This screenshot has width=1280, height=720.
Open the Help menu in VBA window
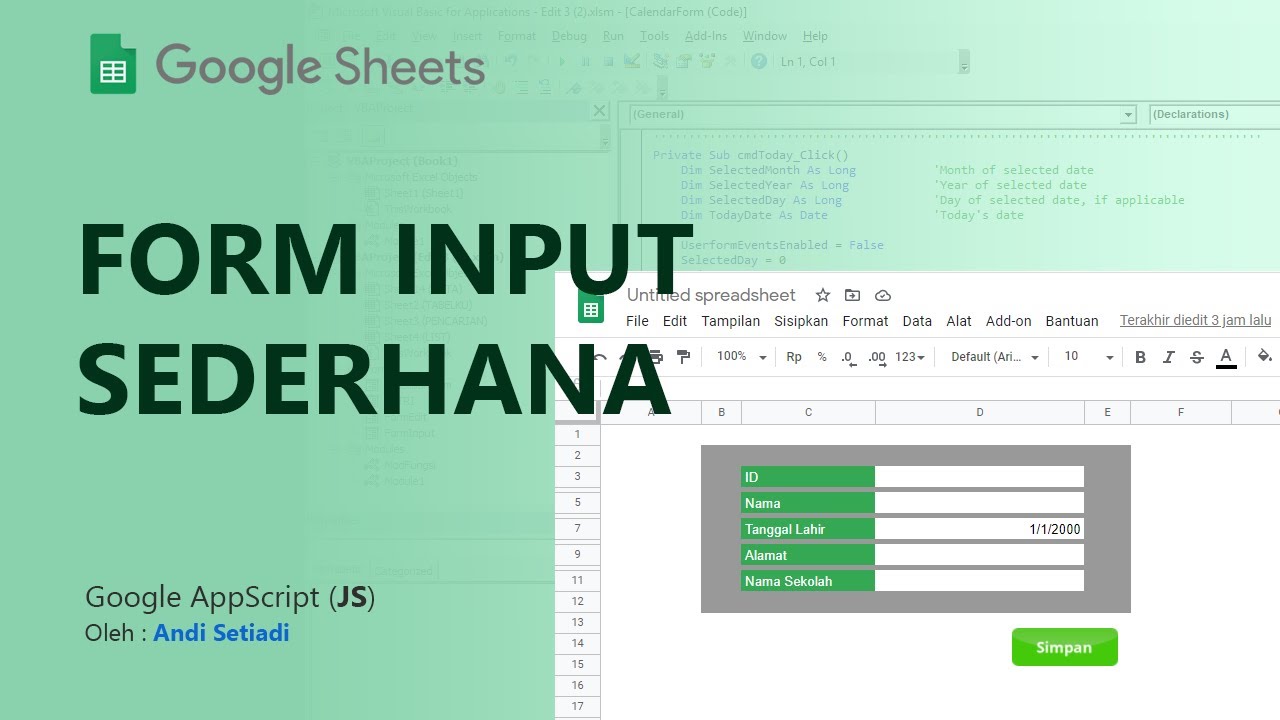click(815, 36)
